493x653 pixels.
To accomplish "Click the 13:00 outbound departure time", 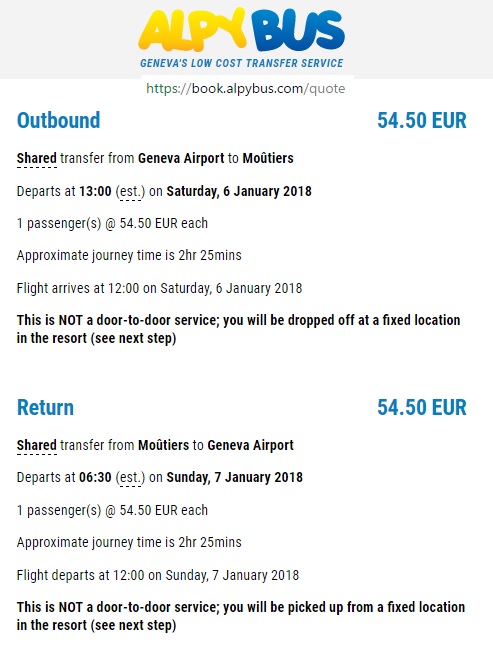I will (95, 192).
